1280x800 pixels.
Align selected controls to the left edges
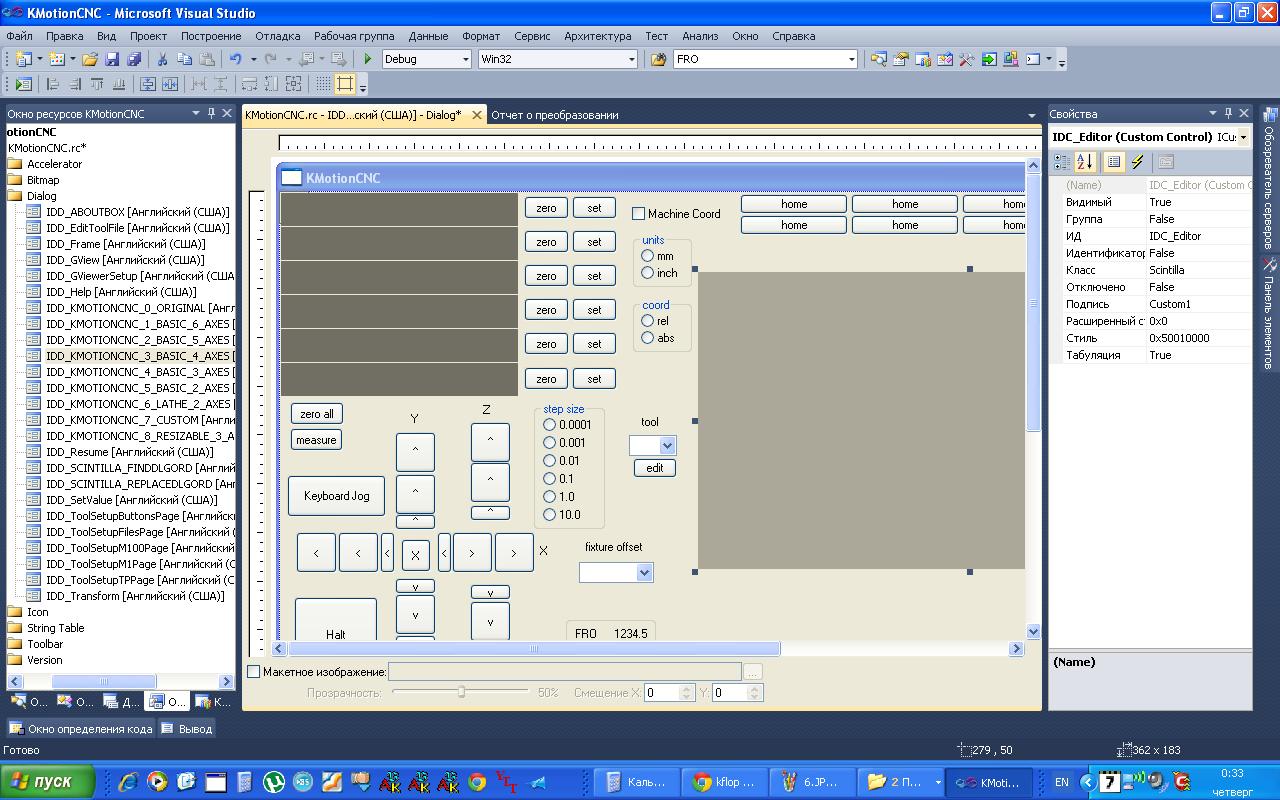pos(53,84)
